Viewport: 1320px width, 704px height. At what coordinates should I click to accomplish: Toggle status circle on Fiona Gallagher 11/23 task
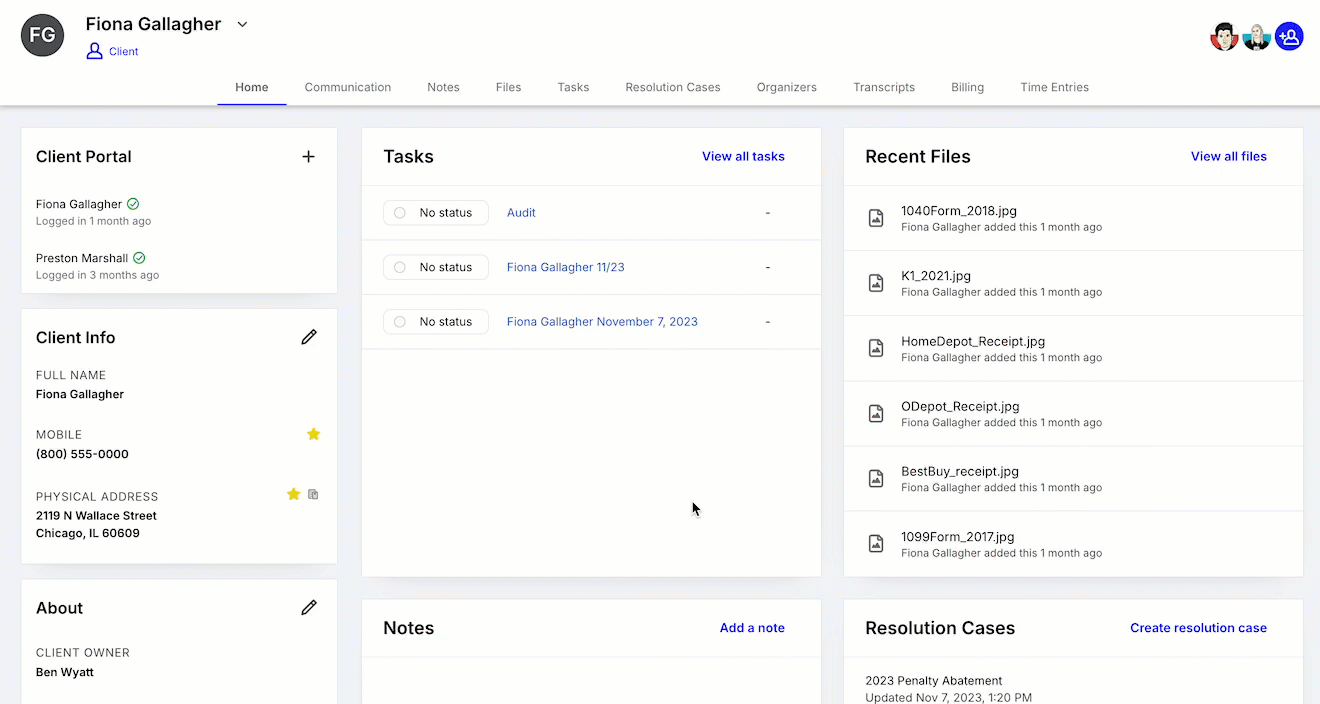coord(400,267)
